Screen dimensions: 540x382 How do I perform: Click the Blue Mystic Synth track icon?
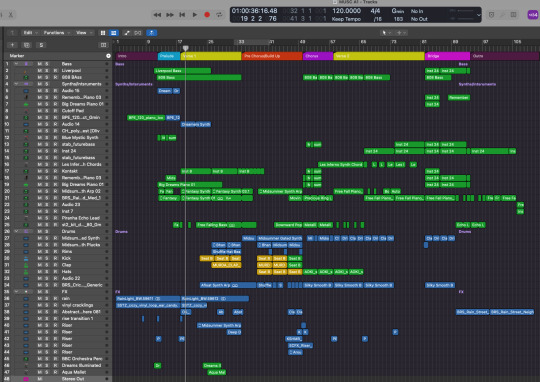tap(26, 138)
